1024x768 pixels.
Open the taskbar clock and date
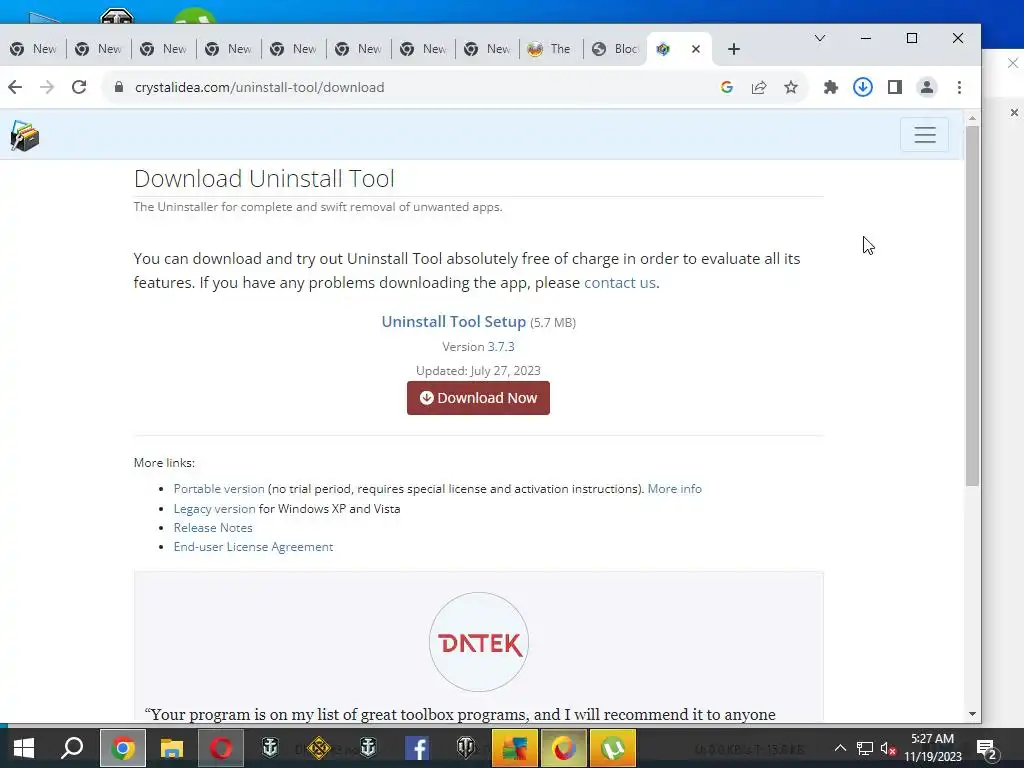tap(933, 748)
